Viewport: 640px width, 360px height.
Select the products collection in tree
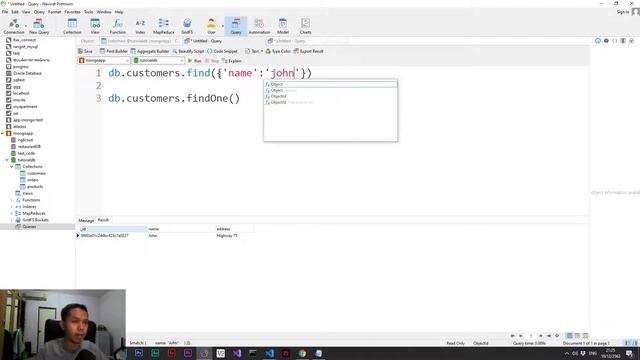pyautogui.click(x=35, y=187)
